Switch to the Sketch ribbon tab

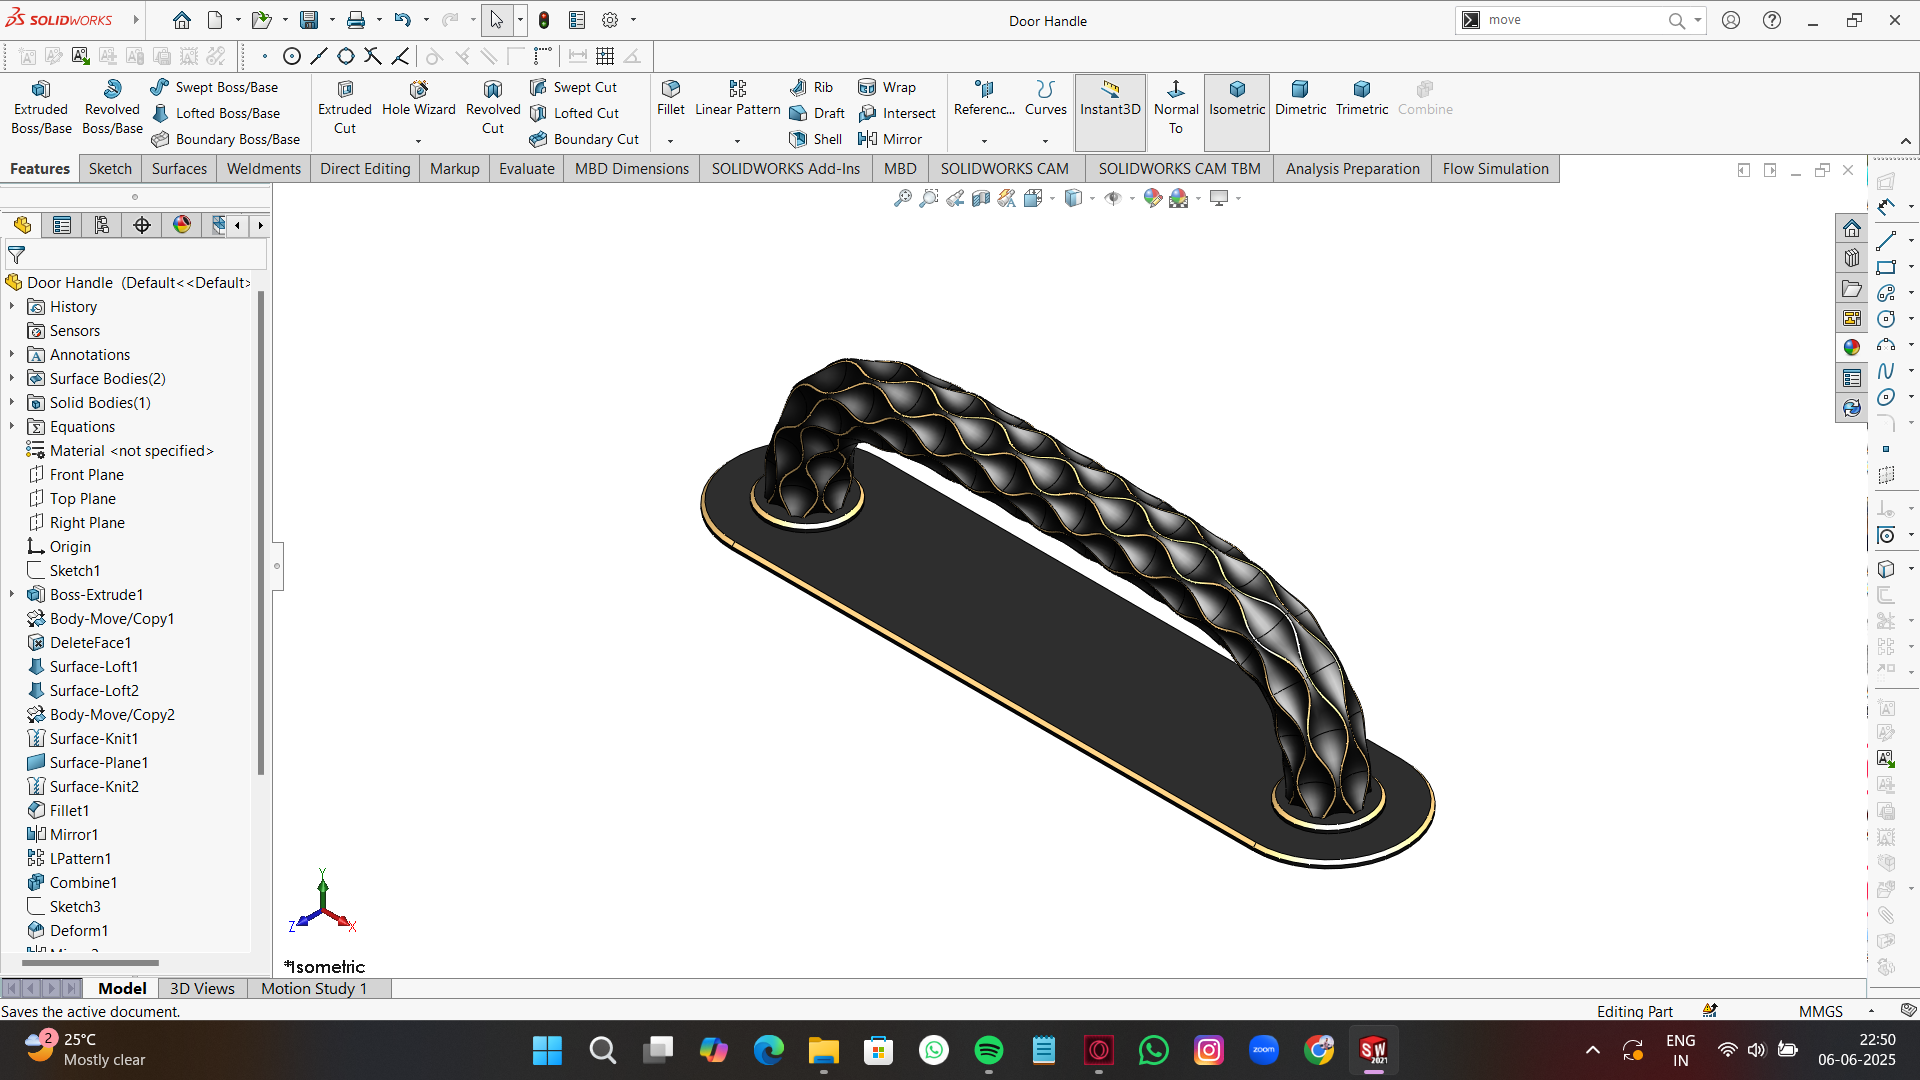pos(110,169)
